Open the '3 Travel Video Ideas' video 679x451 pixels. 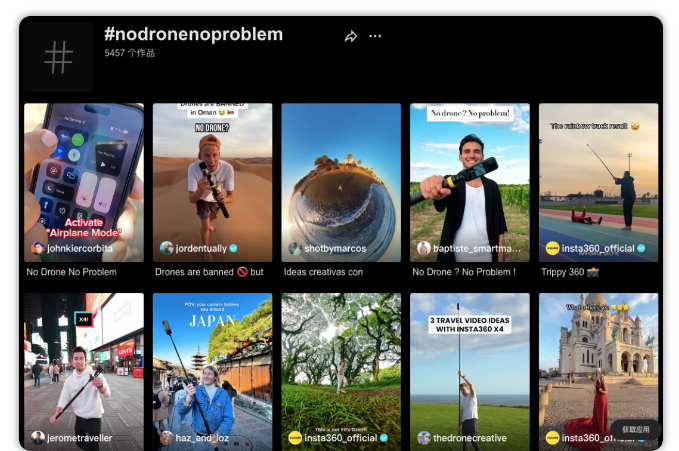pos(470,372)
